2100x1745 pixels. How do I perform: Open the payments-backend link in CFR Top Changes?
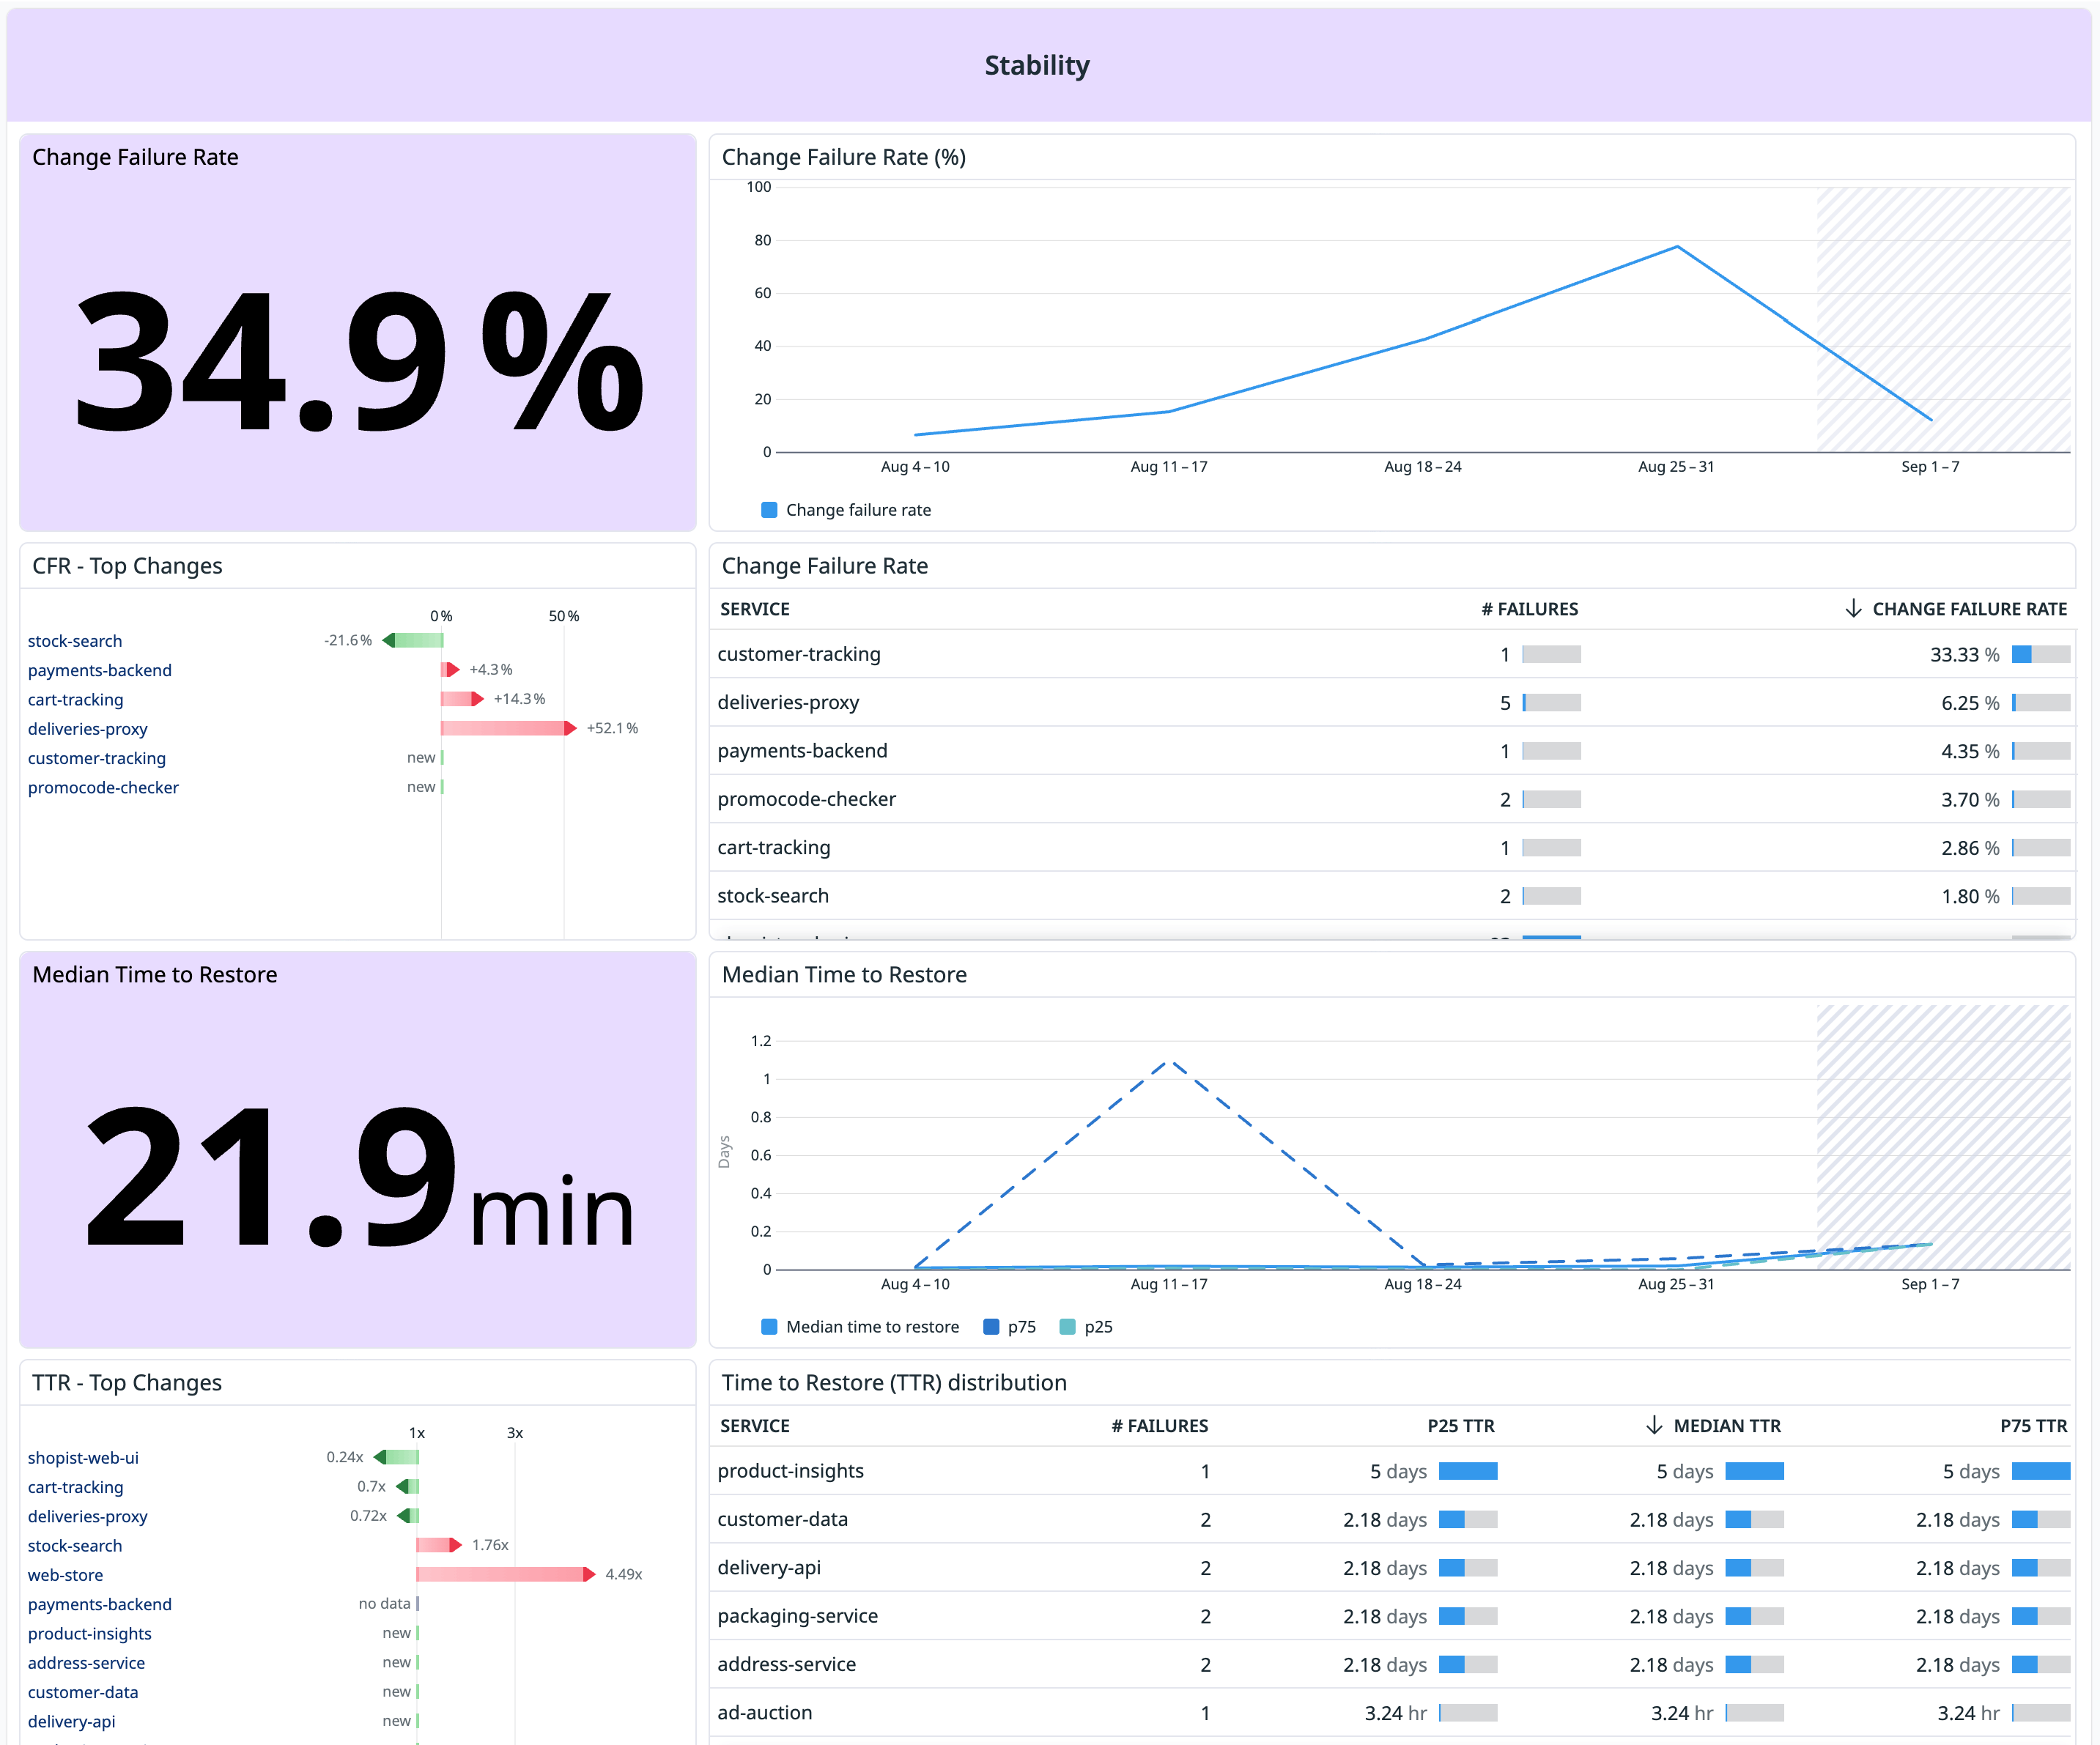[x=100, y=670]
